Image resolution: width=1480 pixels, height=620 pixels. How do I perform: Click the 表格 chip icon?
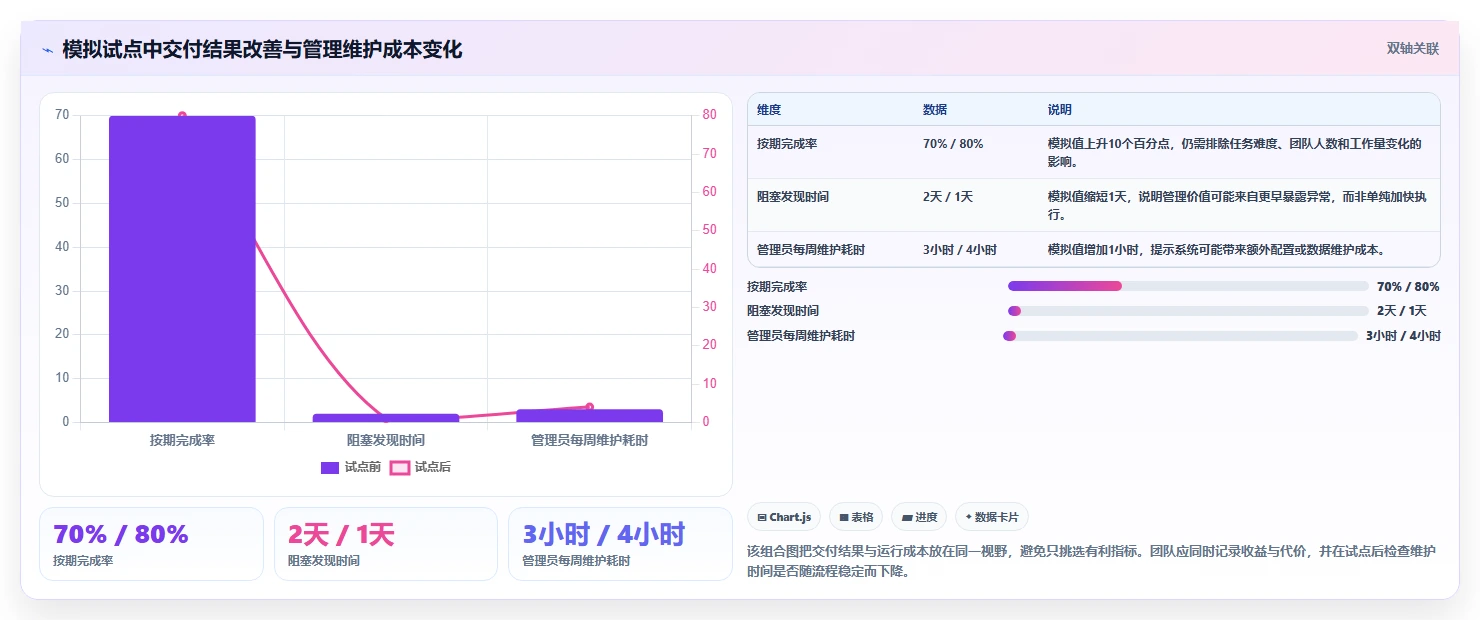844,517
